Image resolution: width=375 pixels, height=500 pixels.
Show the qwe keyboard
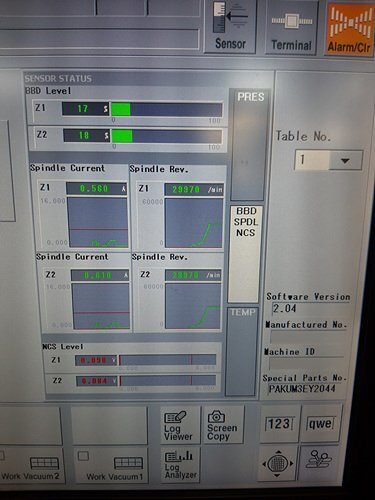(321, 423)
